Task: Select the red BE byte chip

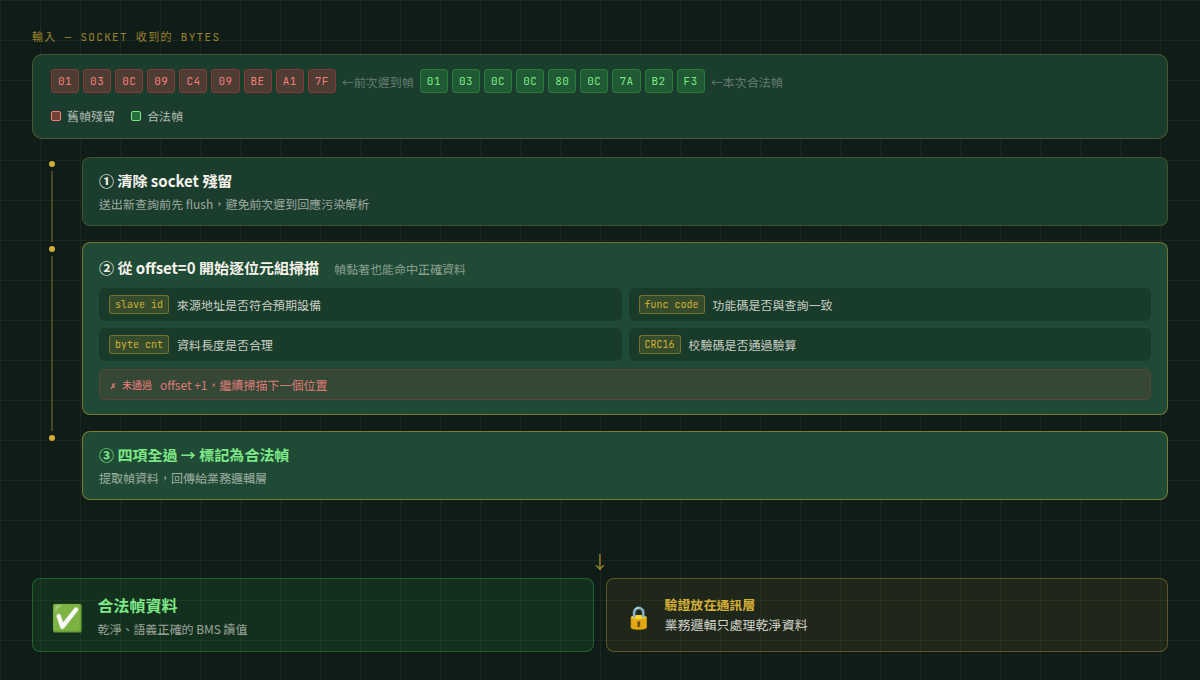Action: pos(258,81)
